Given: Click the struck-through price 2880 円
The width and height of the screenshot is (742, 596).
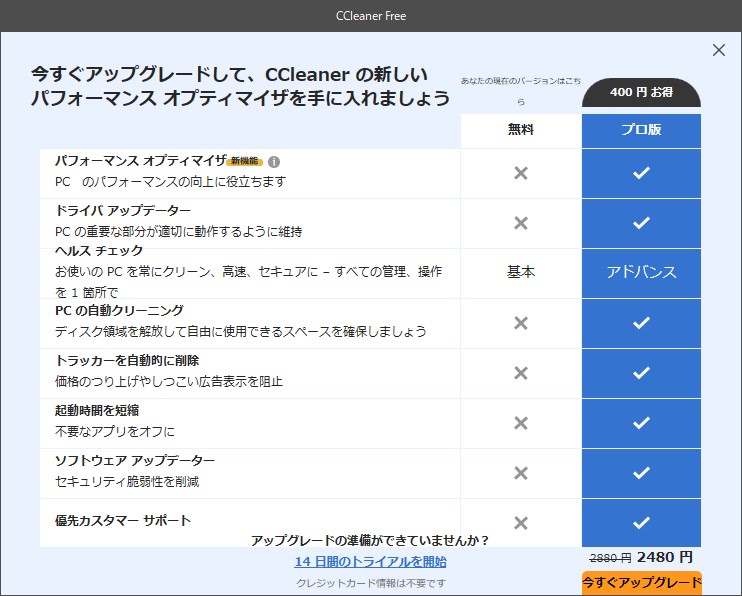Looking at the screenshot, I should [610, 559].
